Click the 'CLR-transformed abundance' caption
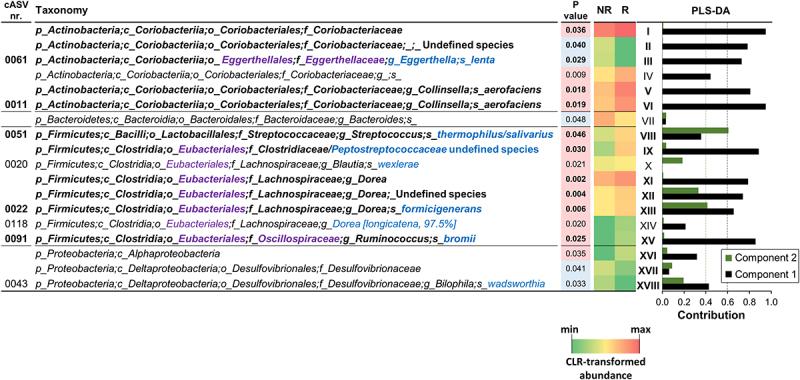The image size is (800, 380). [606, 369]
